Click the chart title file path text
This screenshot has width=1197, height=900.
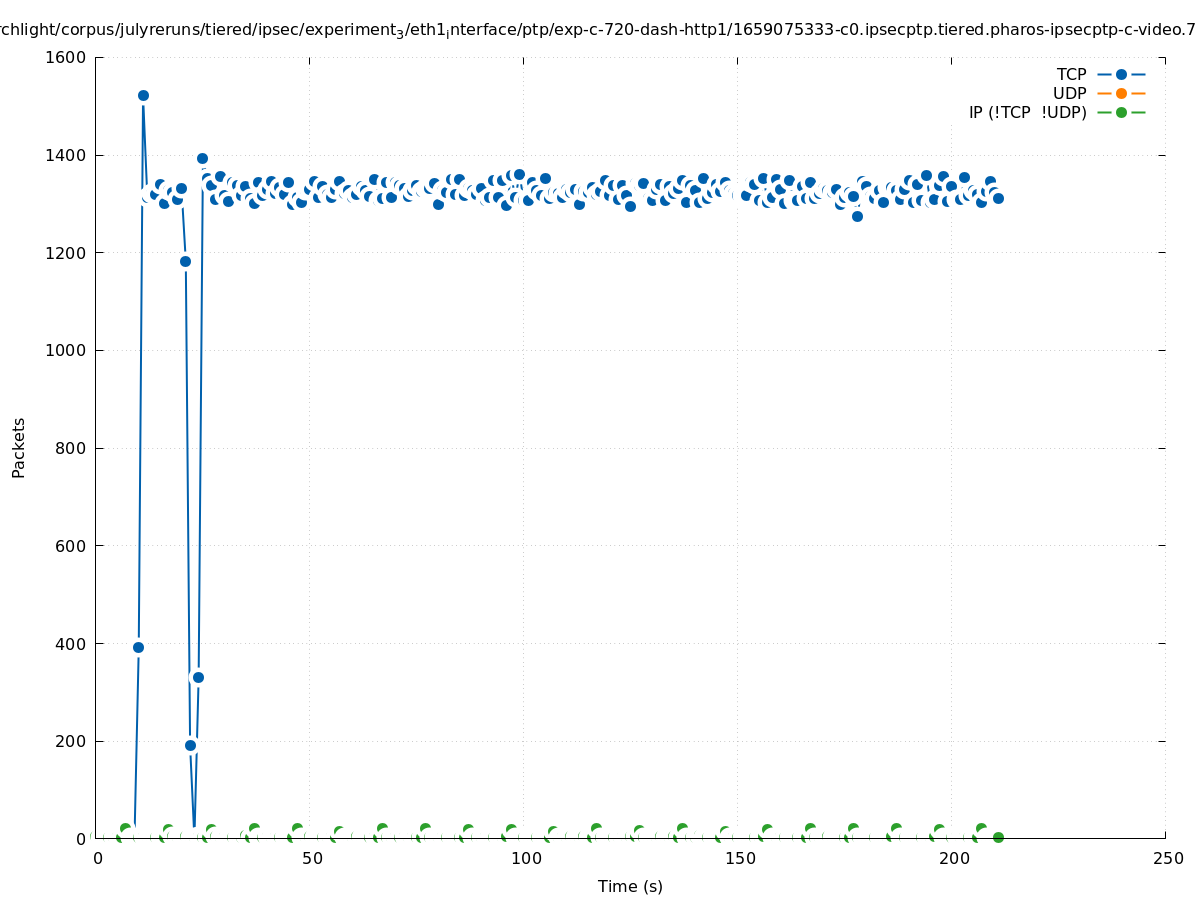coord(598,30)
